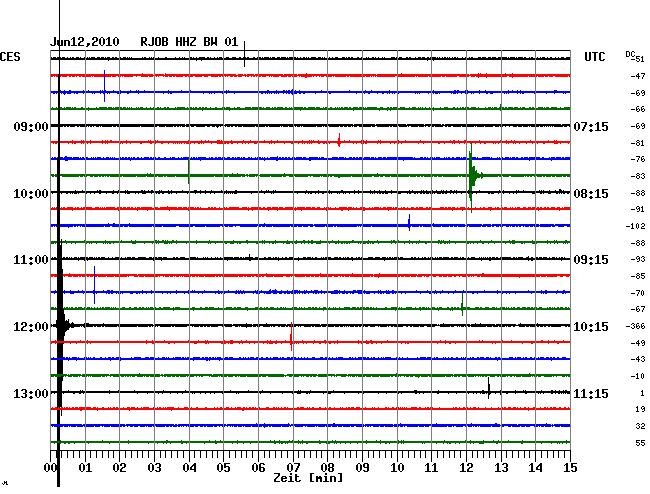Click the 10:00 local time label

pos(31,194)
